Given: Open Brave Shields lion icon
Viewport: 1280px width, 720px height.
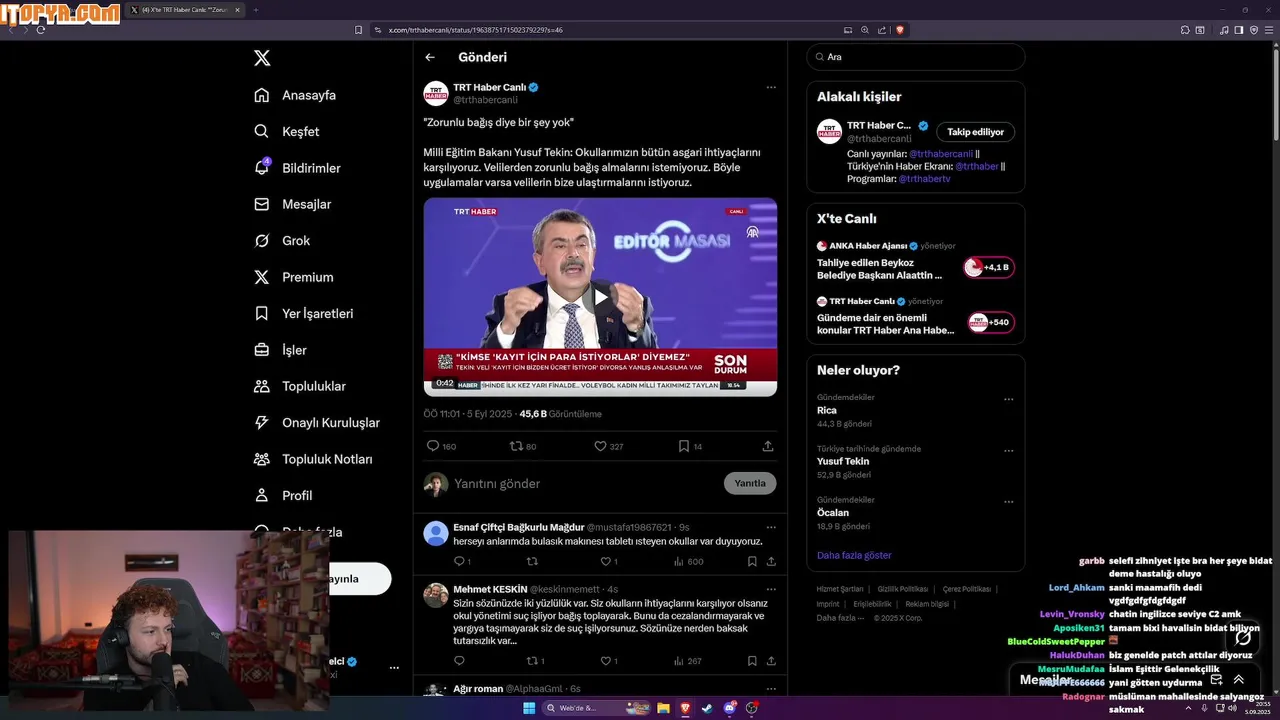Looking at the screenshot, I should [x=900, y=30].
